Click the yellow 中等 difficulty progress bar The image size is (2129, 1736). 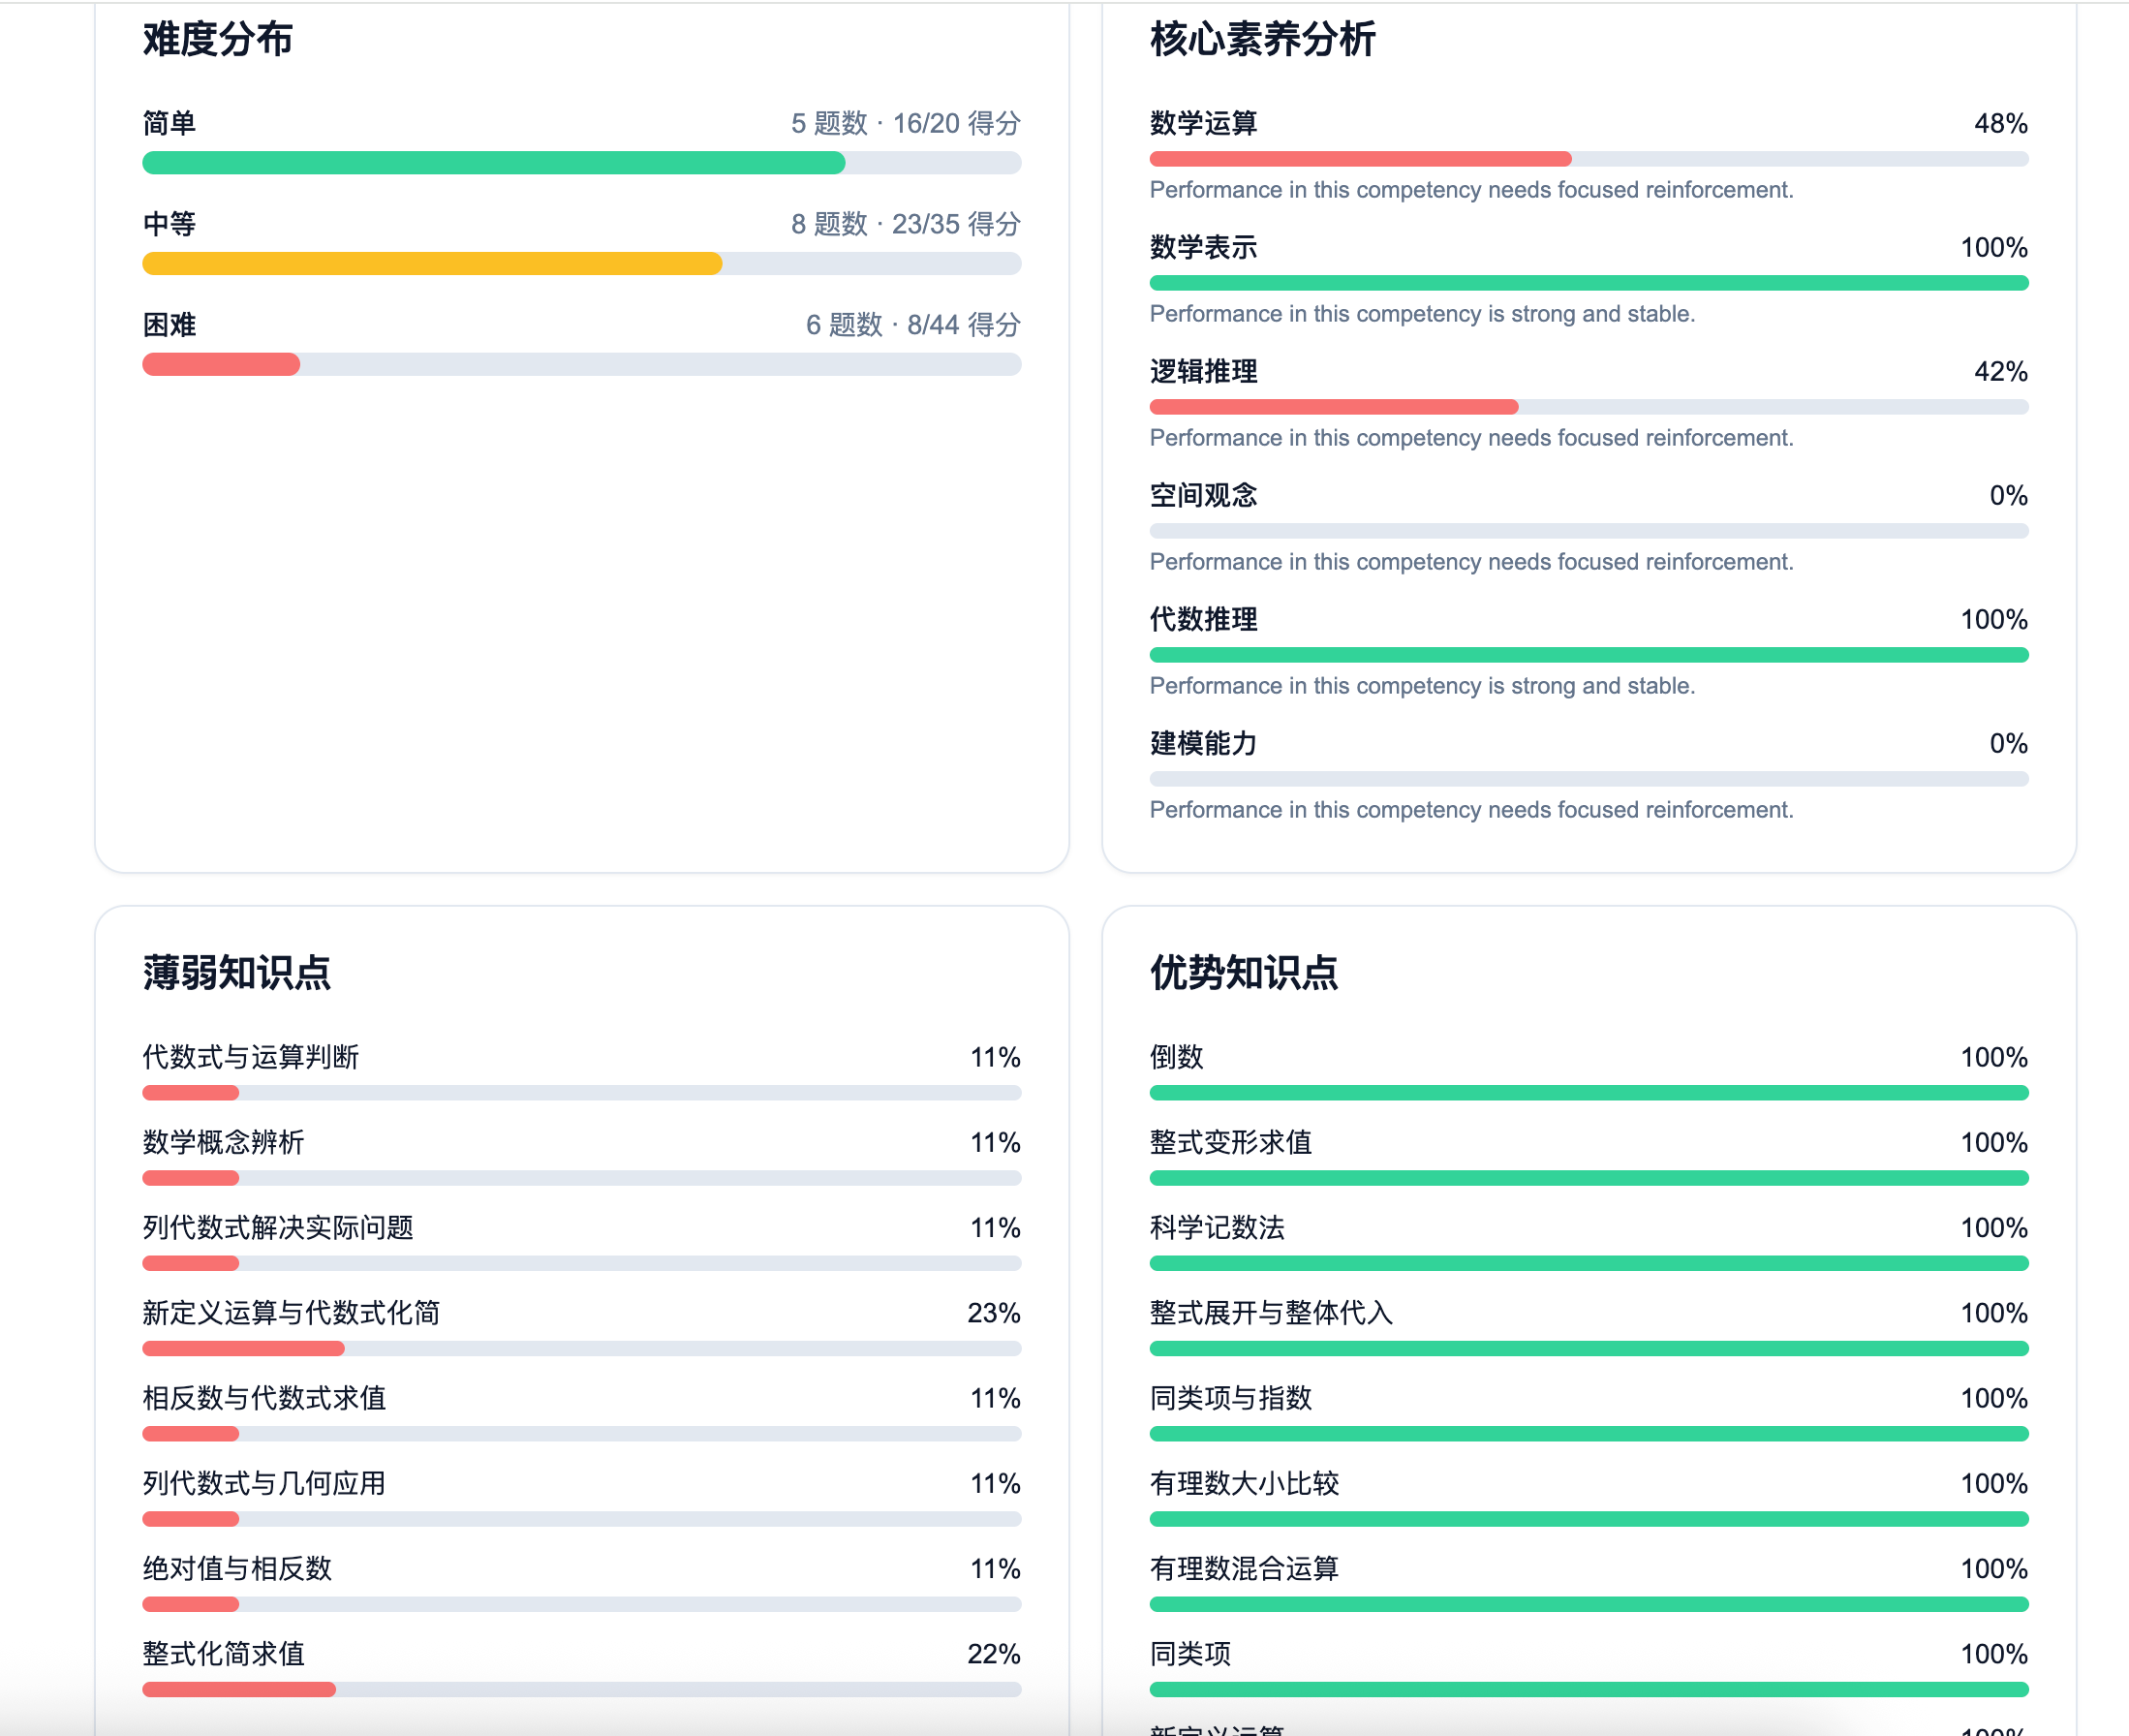(581, 263)
